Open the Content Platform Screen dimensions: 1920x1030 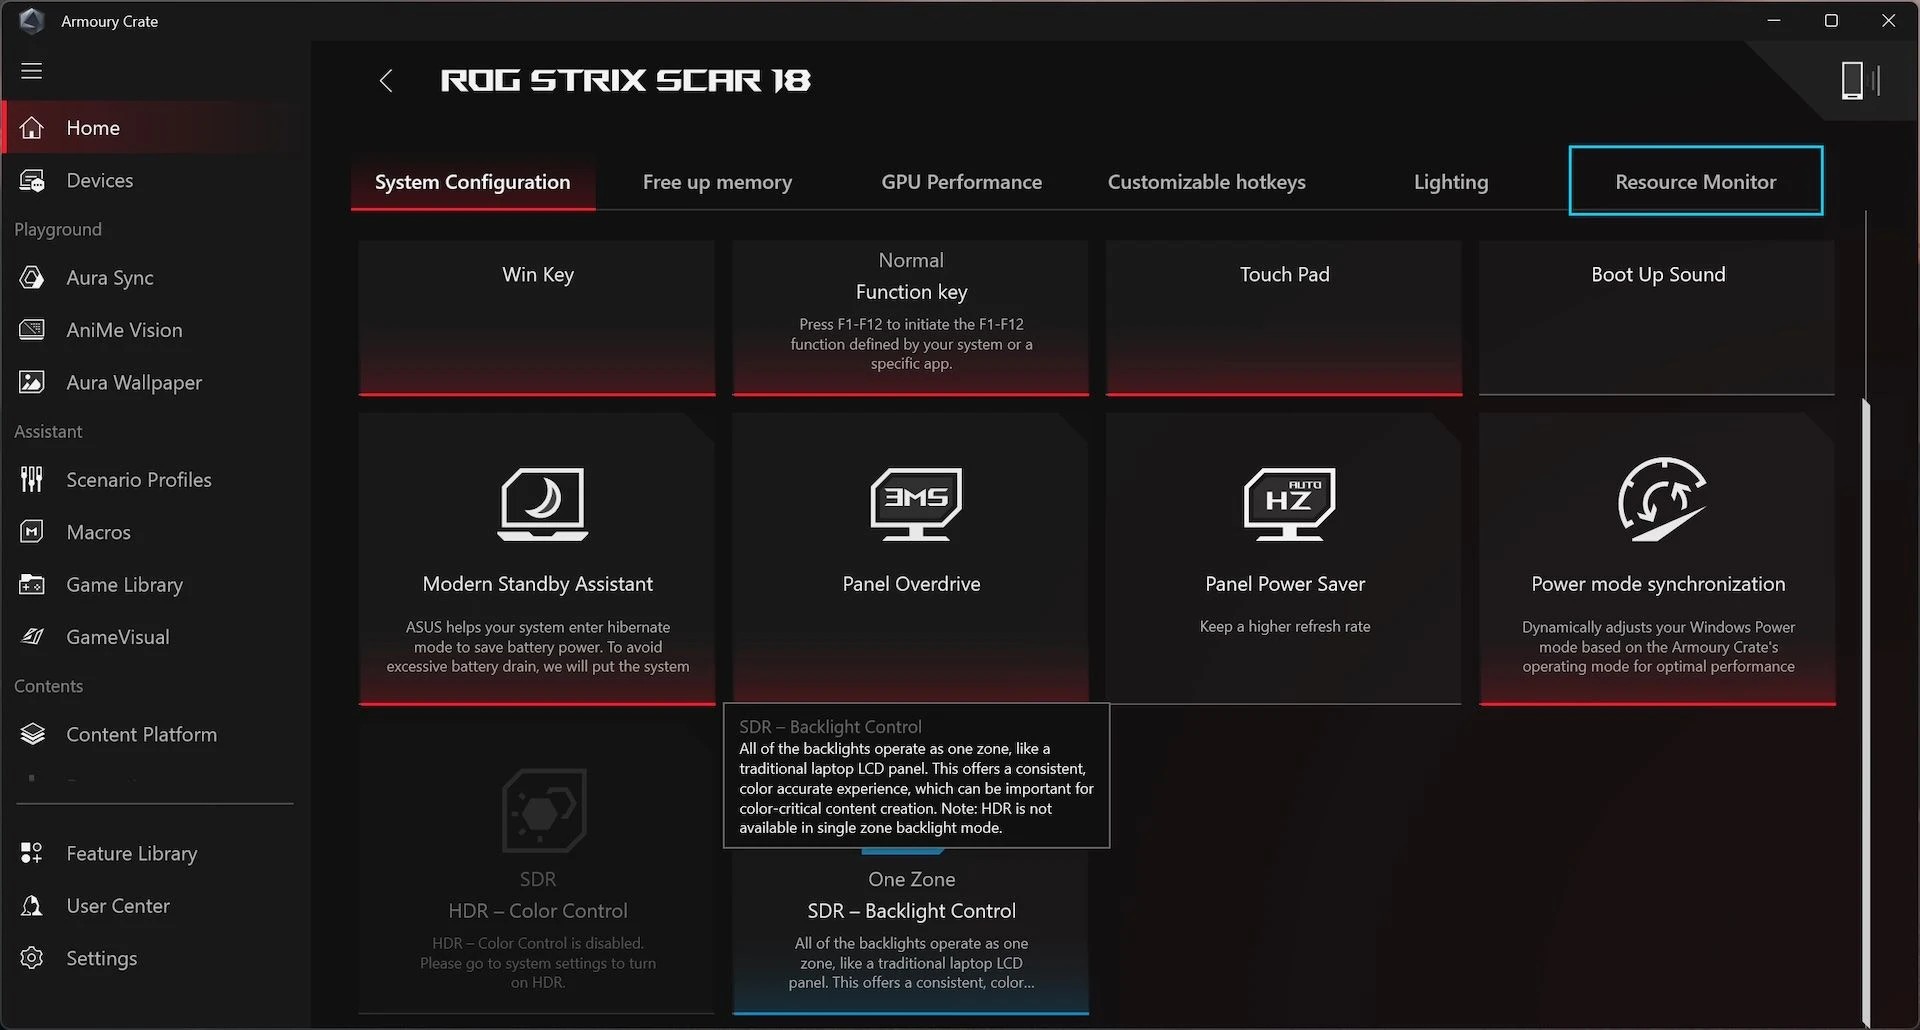point(141,733)
